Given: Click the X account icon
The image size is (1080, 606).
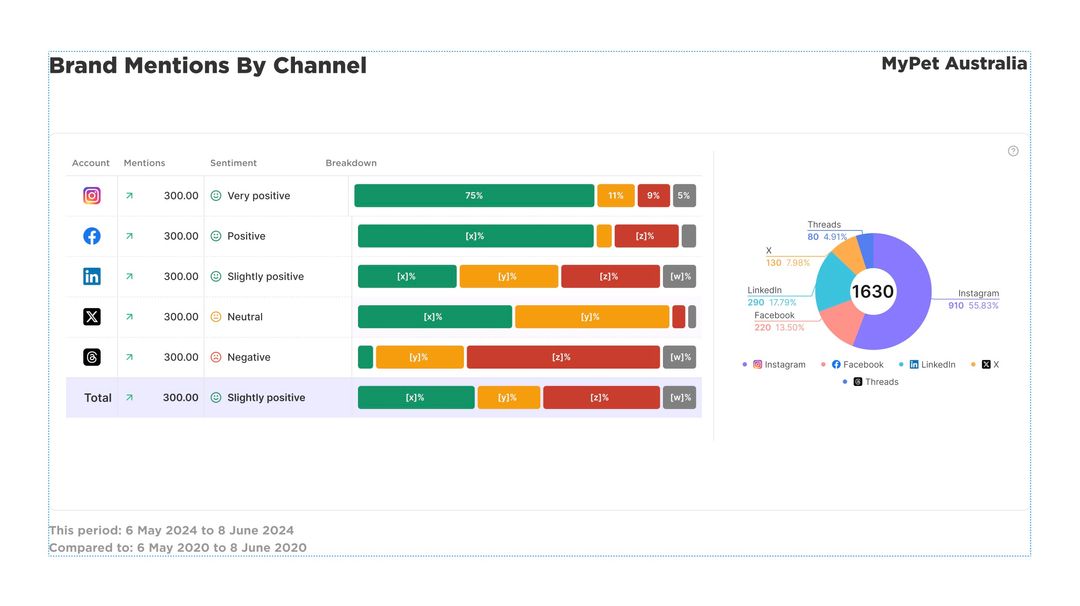Looking at the screenshot, I should click(91, 316).
